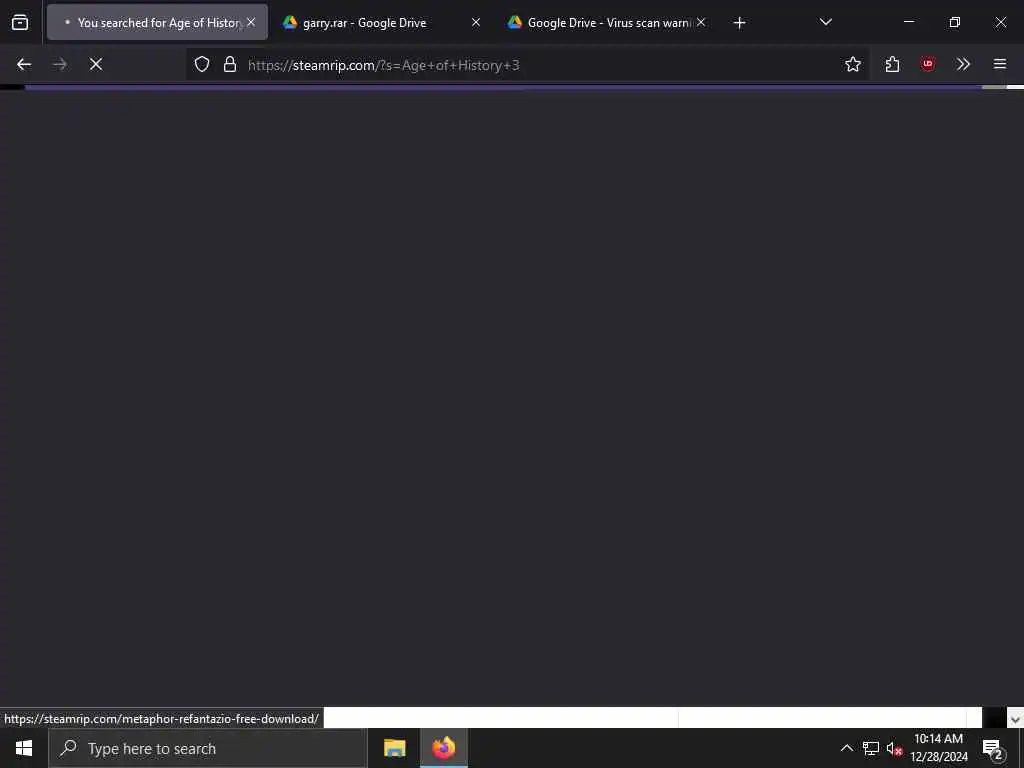Open the Windows Start menu
1024x768 pixels.
24,748
